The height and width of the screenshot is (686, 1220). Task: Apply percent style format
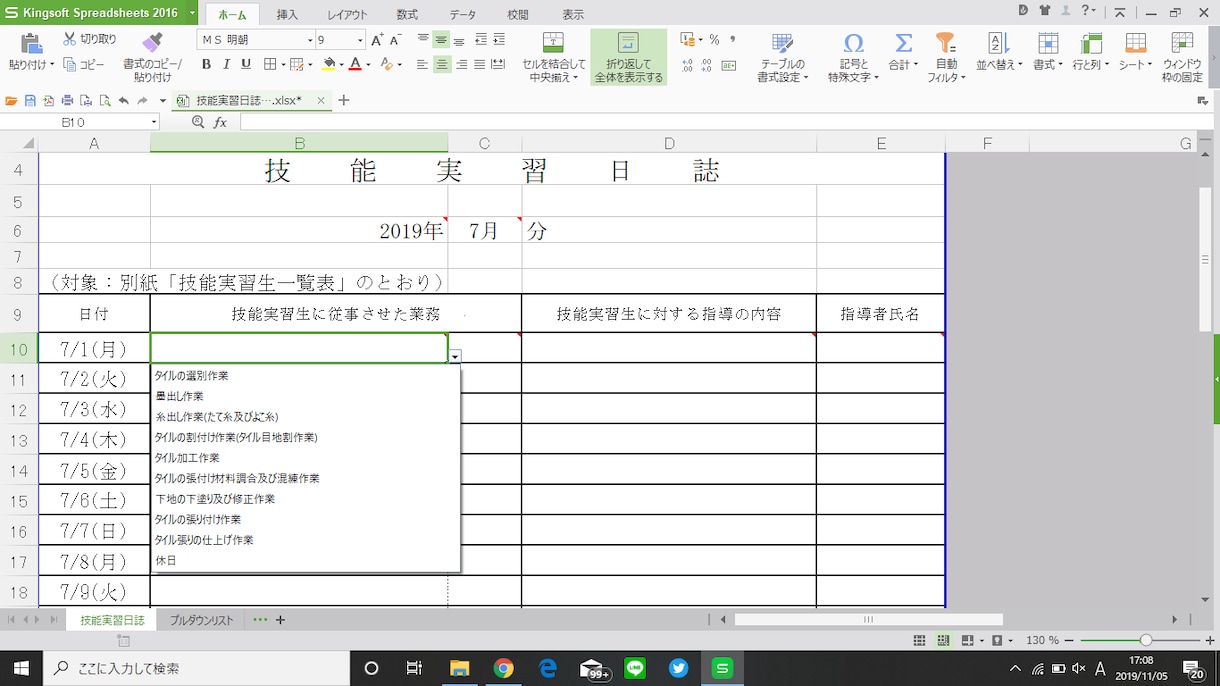pos(714,40)
